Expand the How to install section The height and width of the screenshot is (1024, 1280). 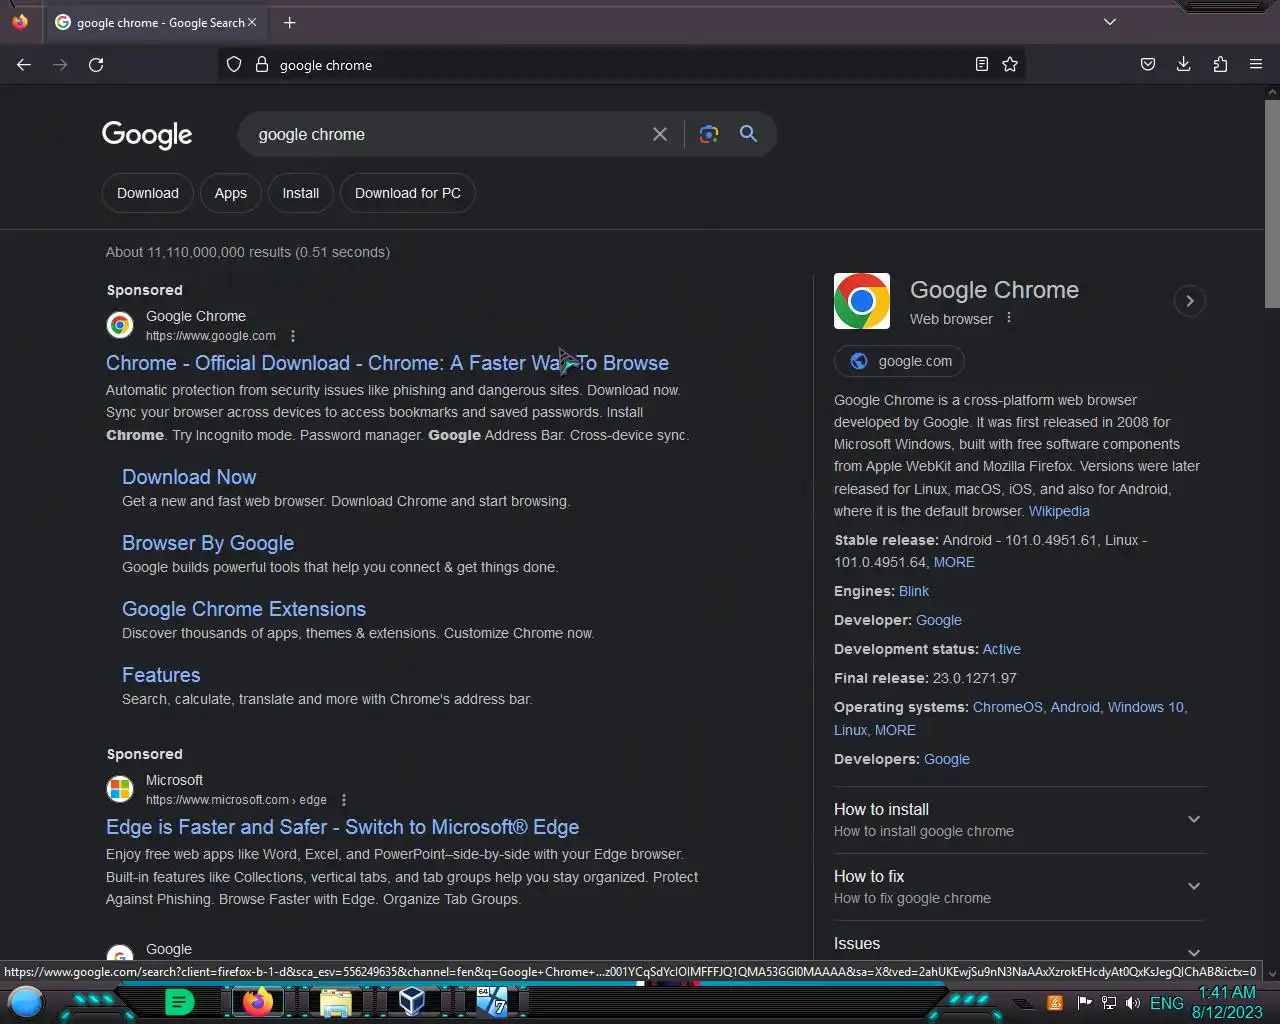1020,819
